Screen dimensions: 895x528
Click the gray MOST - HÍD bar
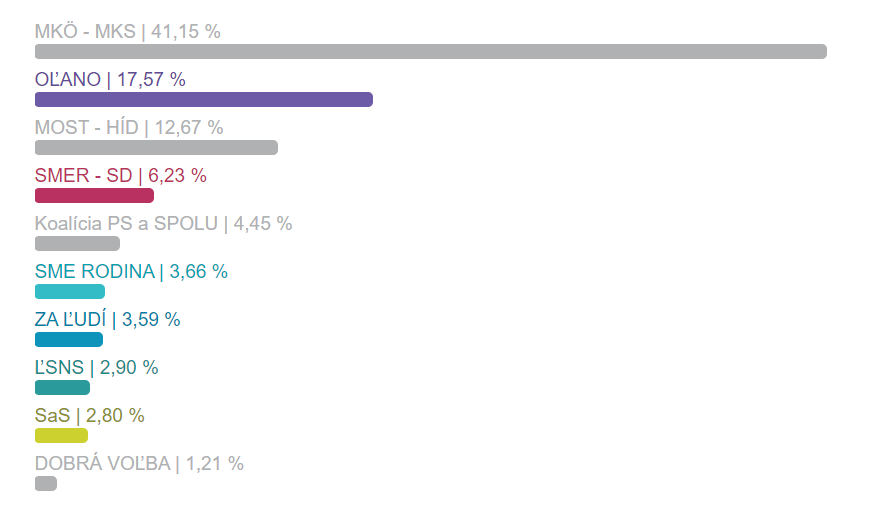point(156,148)
